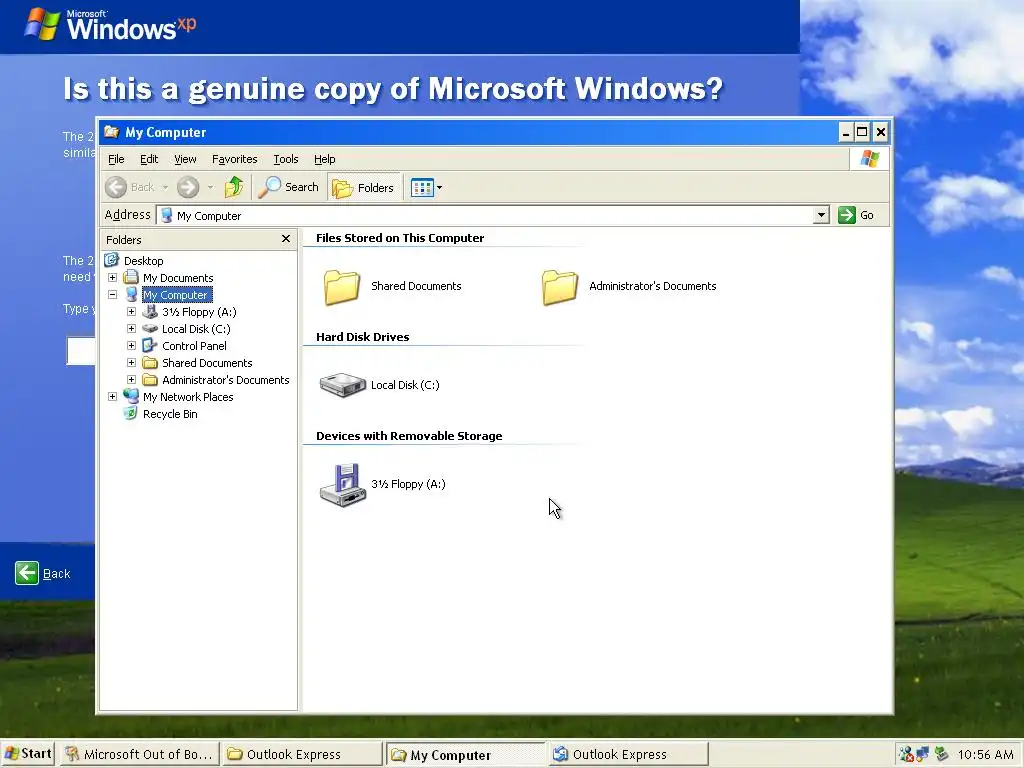The height and width of the screenshot is (768, 1024).
Task: Switch to Microsoft Out of Box taskbar button
Action: 139,754
